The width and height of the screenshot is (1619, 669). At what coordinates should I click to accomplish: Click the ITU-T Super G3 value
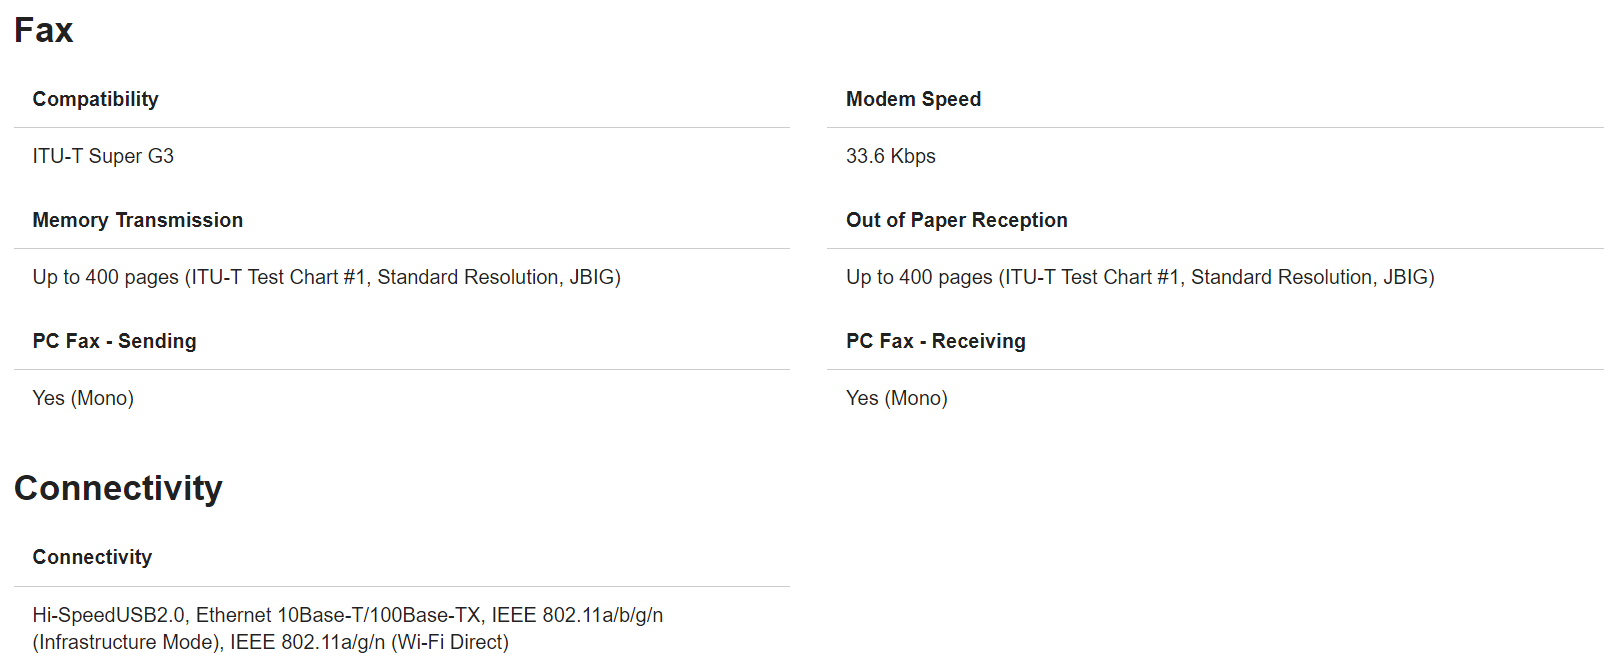pos(103,156)
